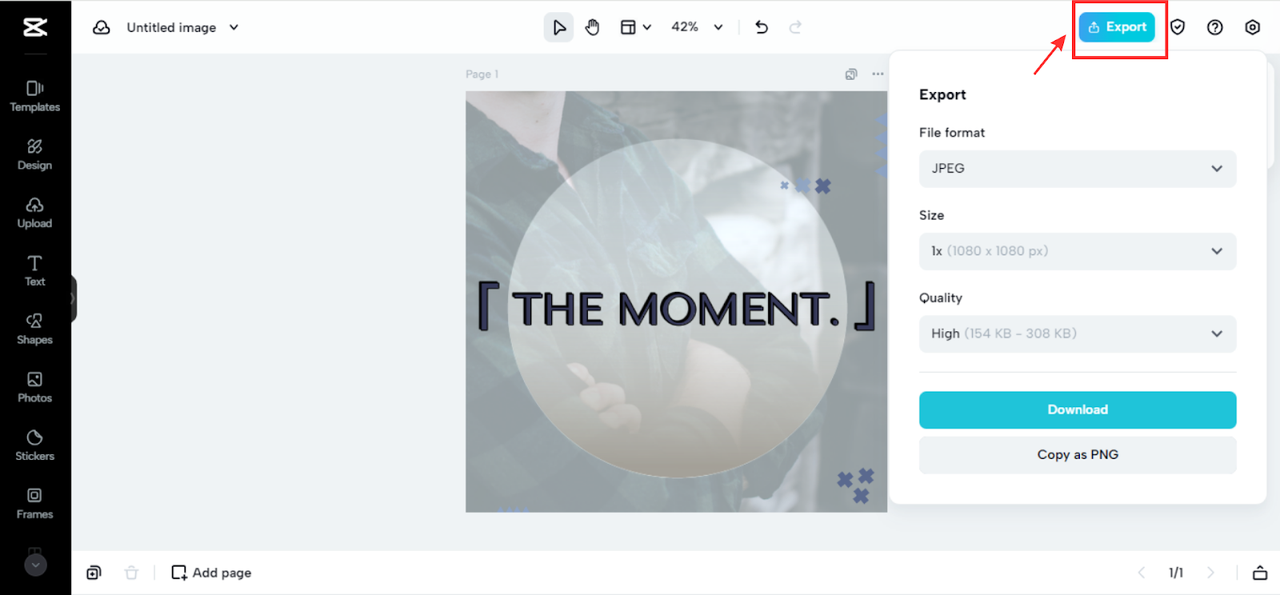
Task: Go to the previous page arrow
Action: pyautogui.click(x=1142, y=573)
